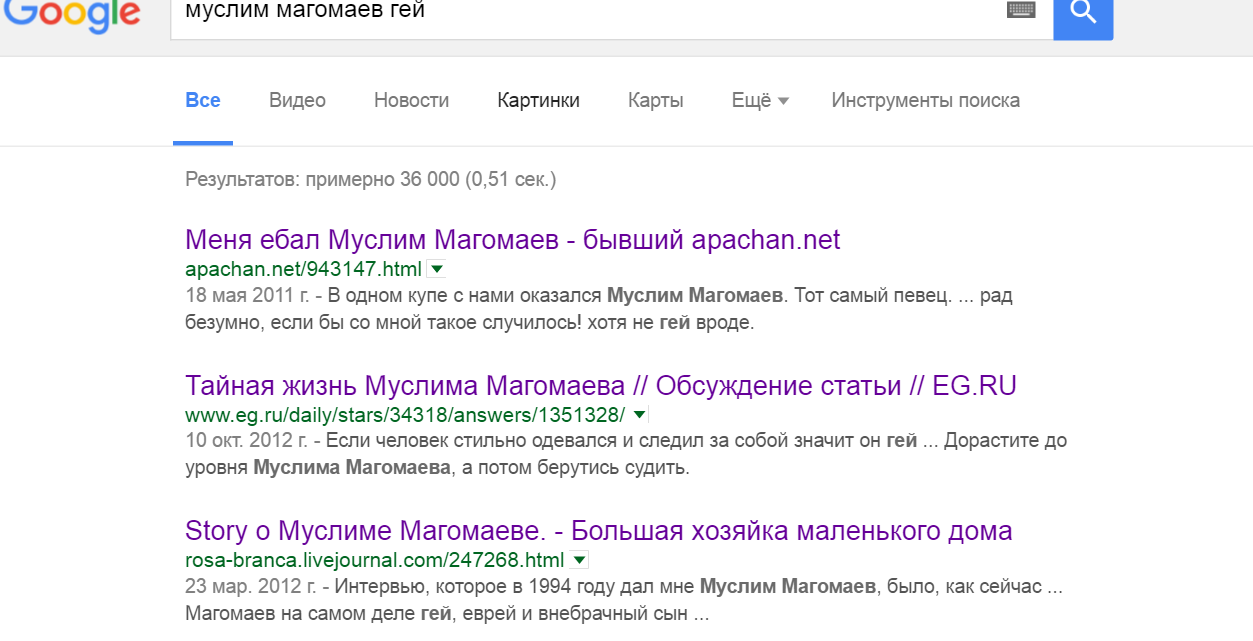Click the rosa-branca.livejournal.com/247268.html URL

(375, 559)
